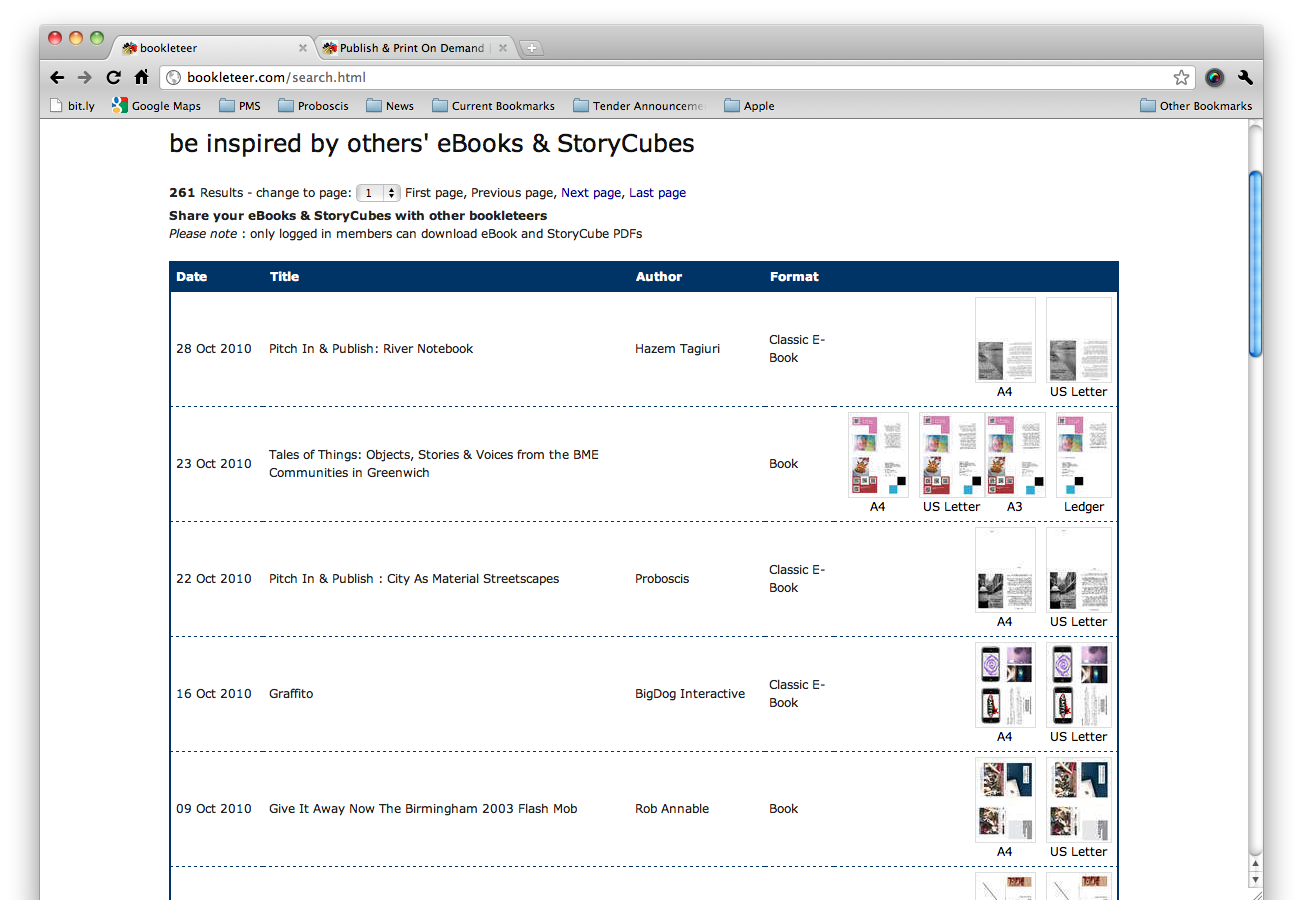The height and width of the screenshot is (900, 1303).
Task: Open Tales of Things US Letter thumbnail
Action: (952, 455)
